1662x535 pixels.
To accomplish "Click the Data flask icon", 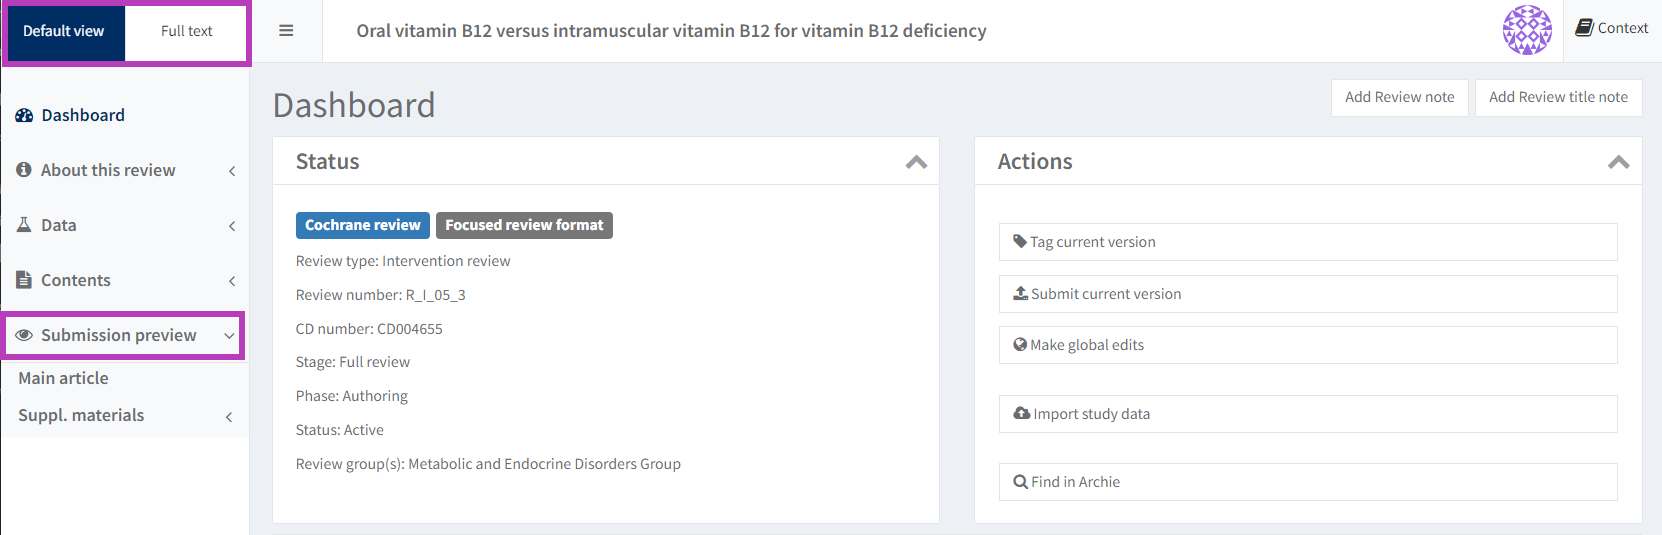I will [x=24, y=225].
